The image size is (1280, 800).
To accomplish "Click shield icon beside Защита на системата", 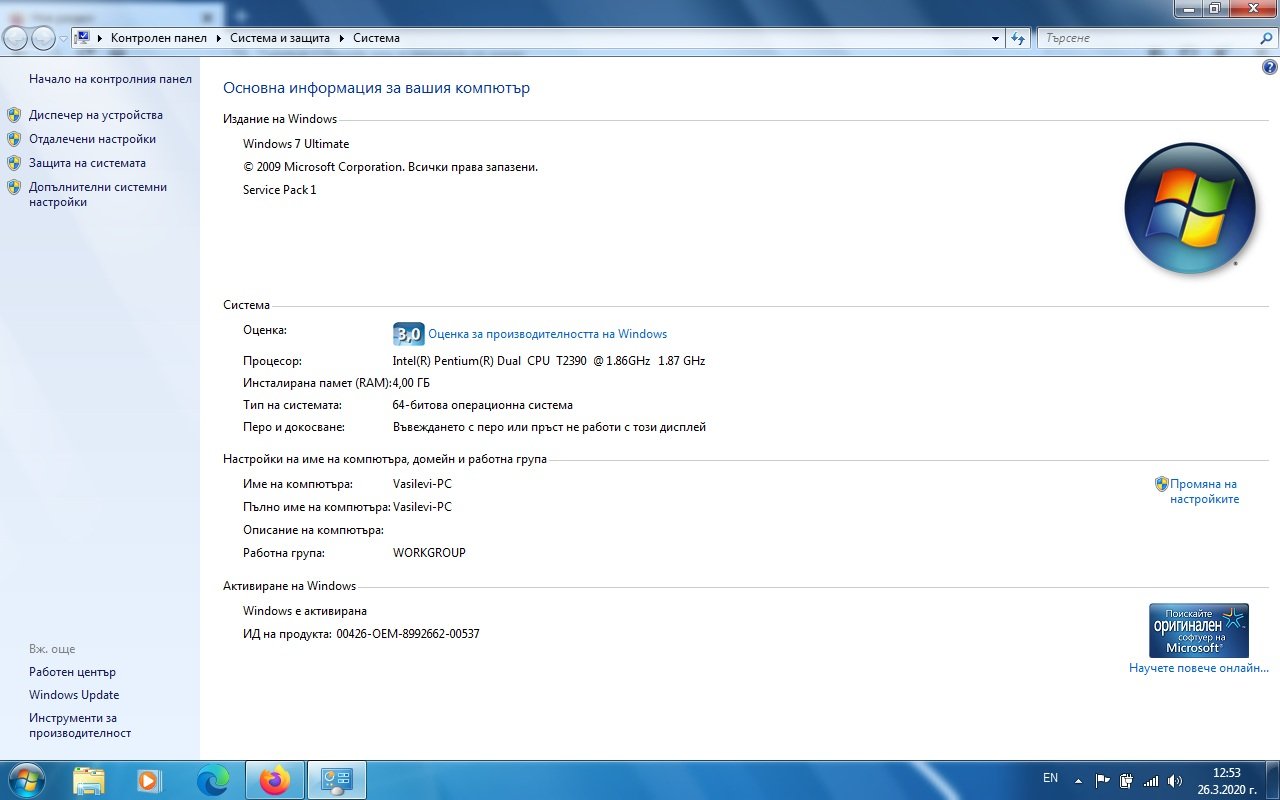I will click(x=14, y=163).
